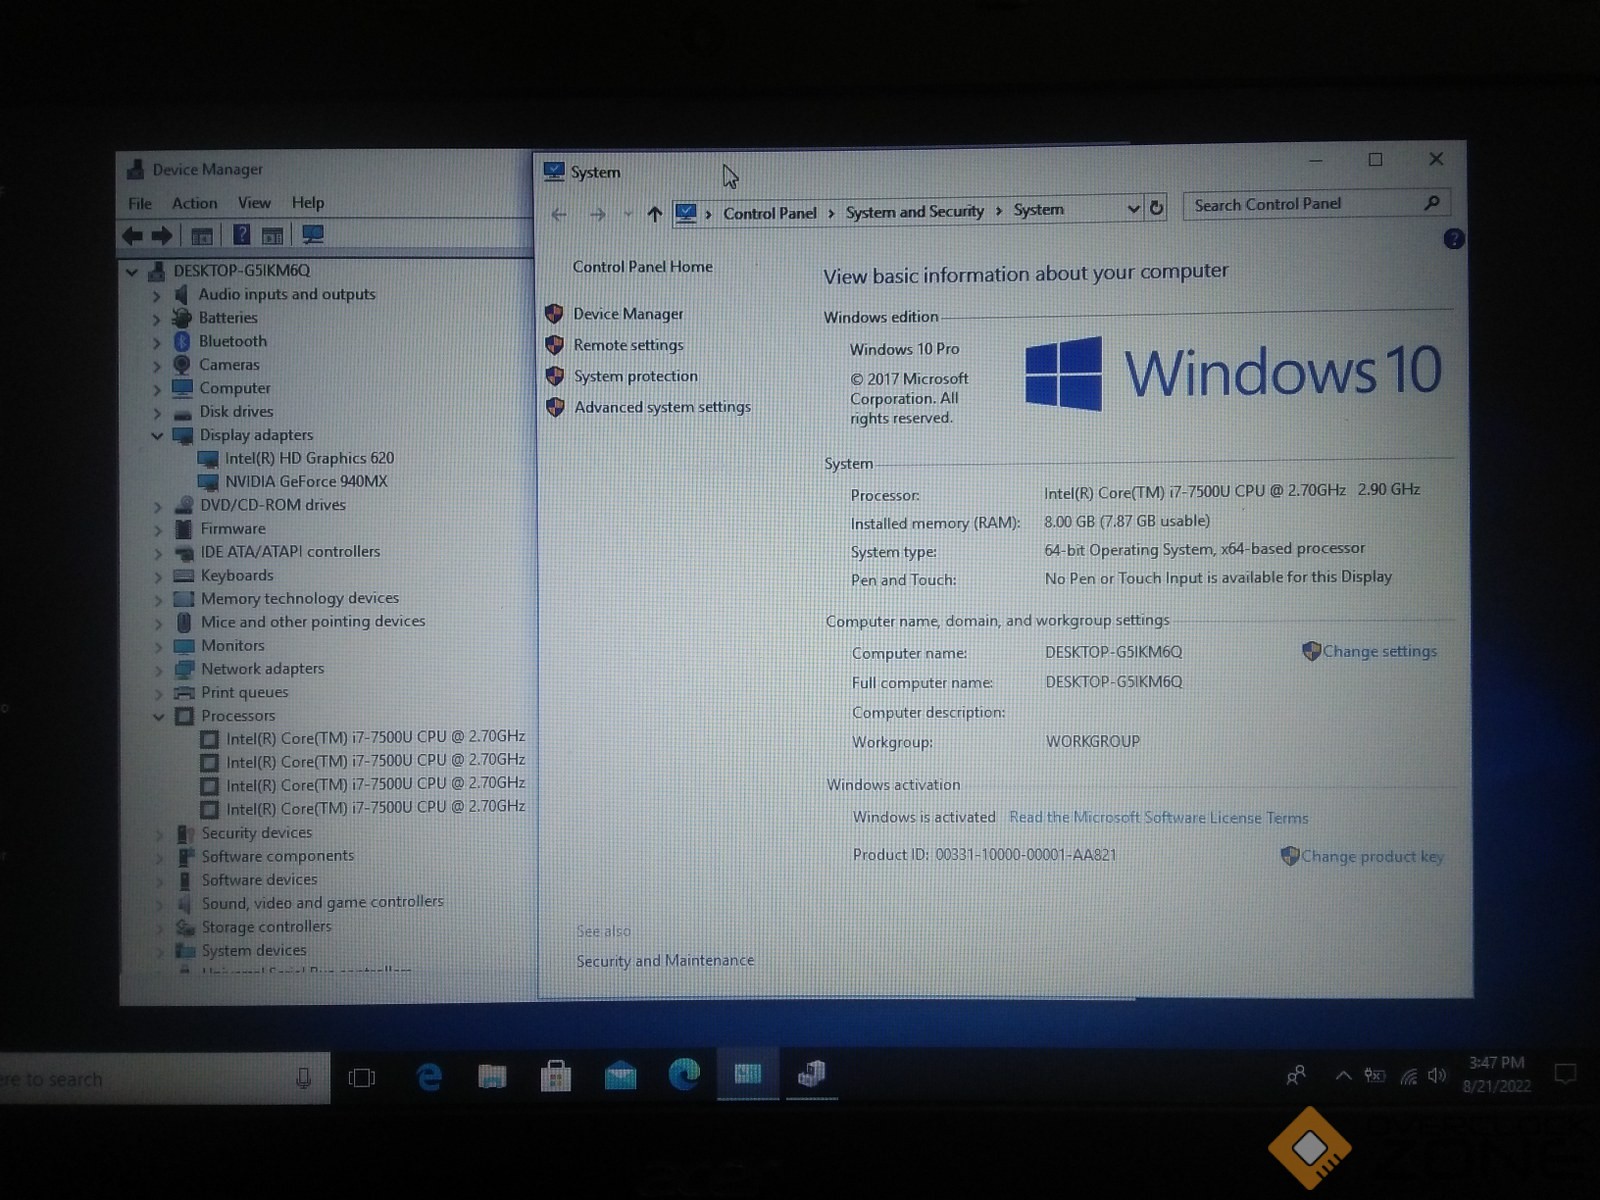Screen dimensions: 1600x1200
Task: Open the Help menu in Device Manager
Action: click(x=308, y=203)
